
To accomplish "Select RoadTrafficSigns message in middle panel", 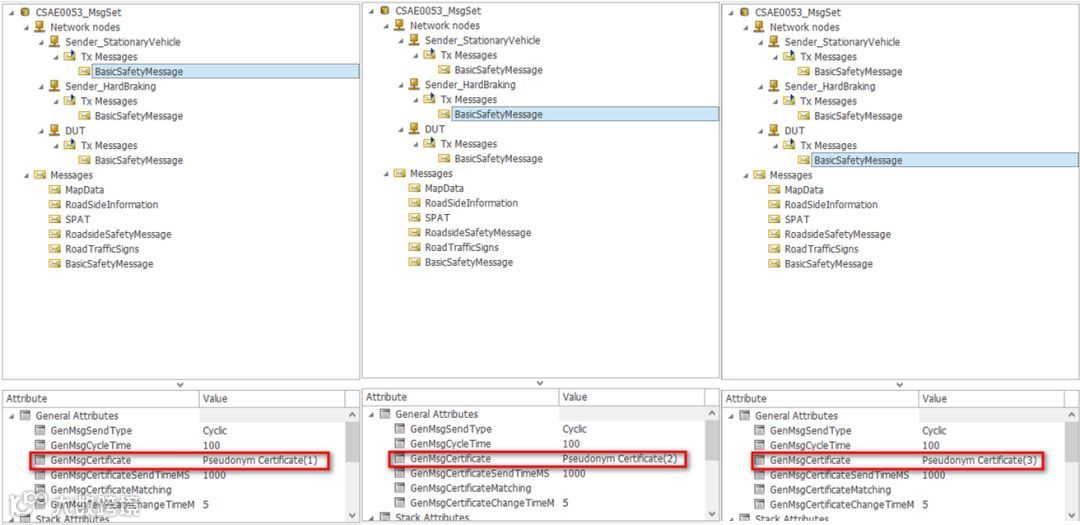I will pos(461,247).
